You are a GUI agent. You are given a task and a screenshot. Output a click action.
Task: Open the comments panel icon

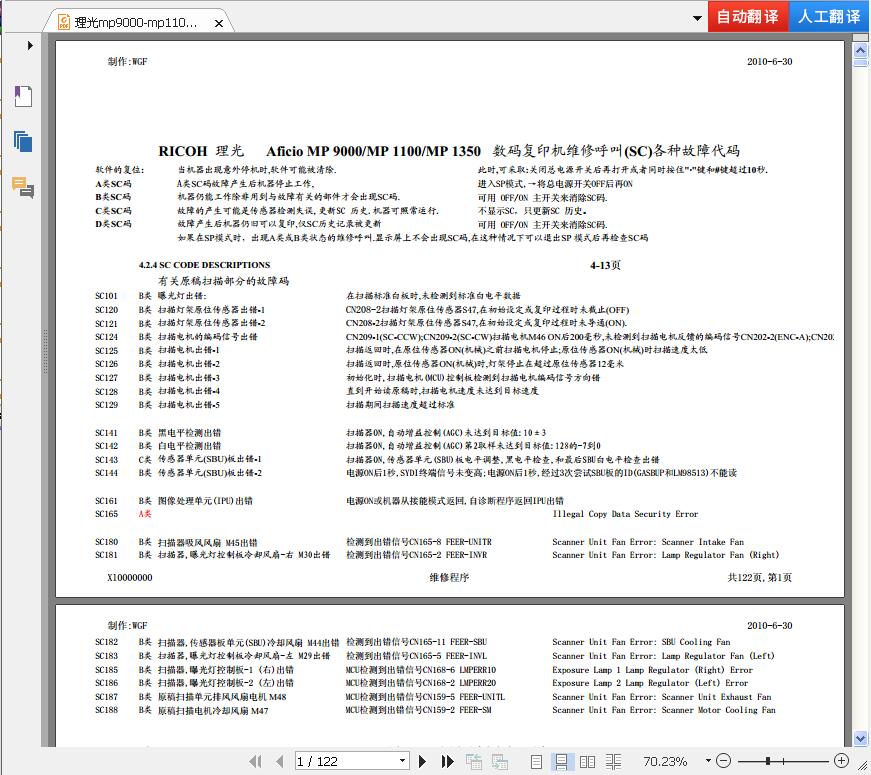pyautogui.click(x=23, y=187)
